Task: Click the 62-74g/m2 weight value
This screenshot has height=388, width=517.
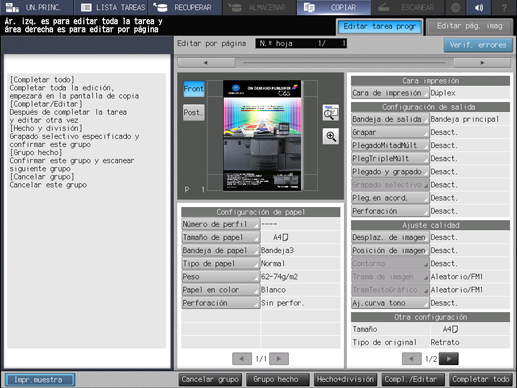Action: [279, 277]
